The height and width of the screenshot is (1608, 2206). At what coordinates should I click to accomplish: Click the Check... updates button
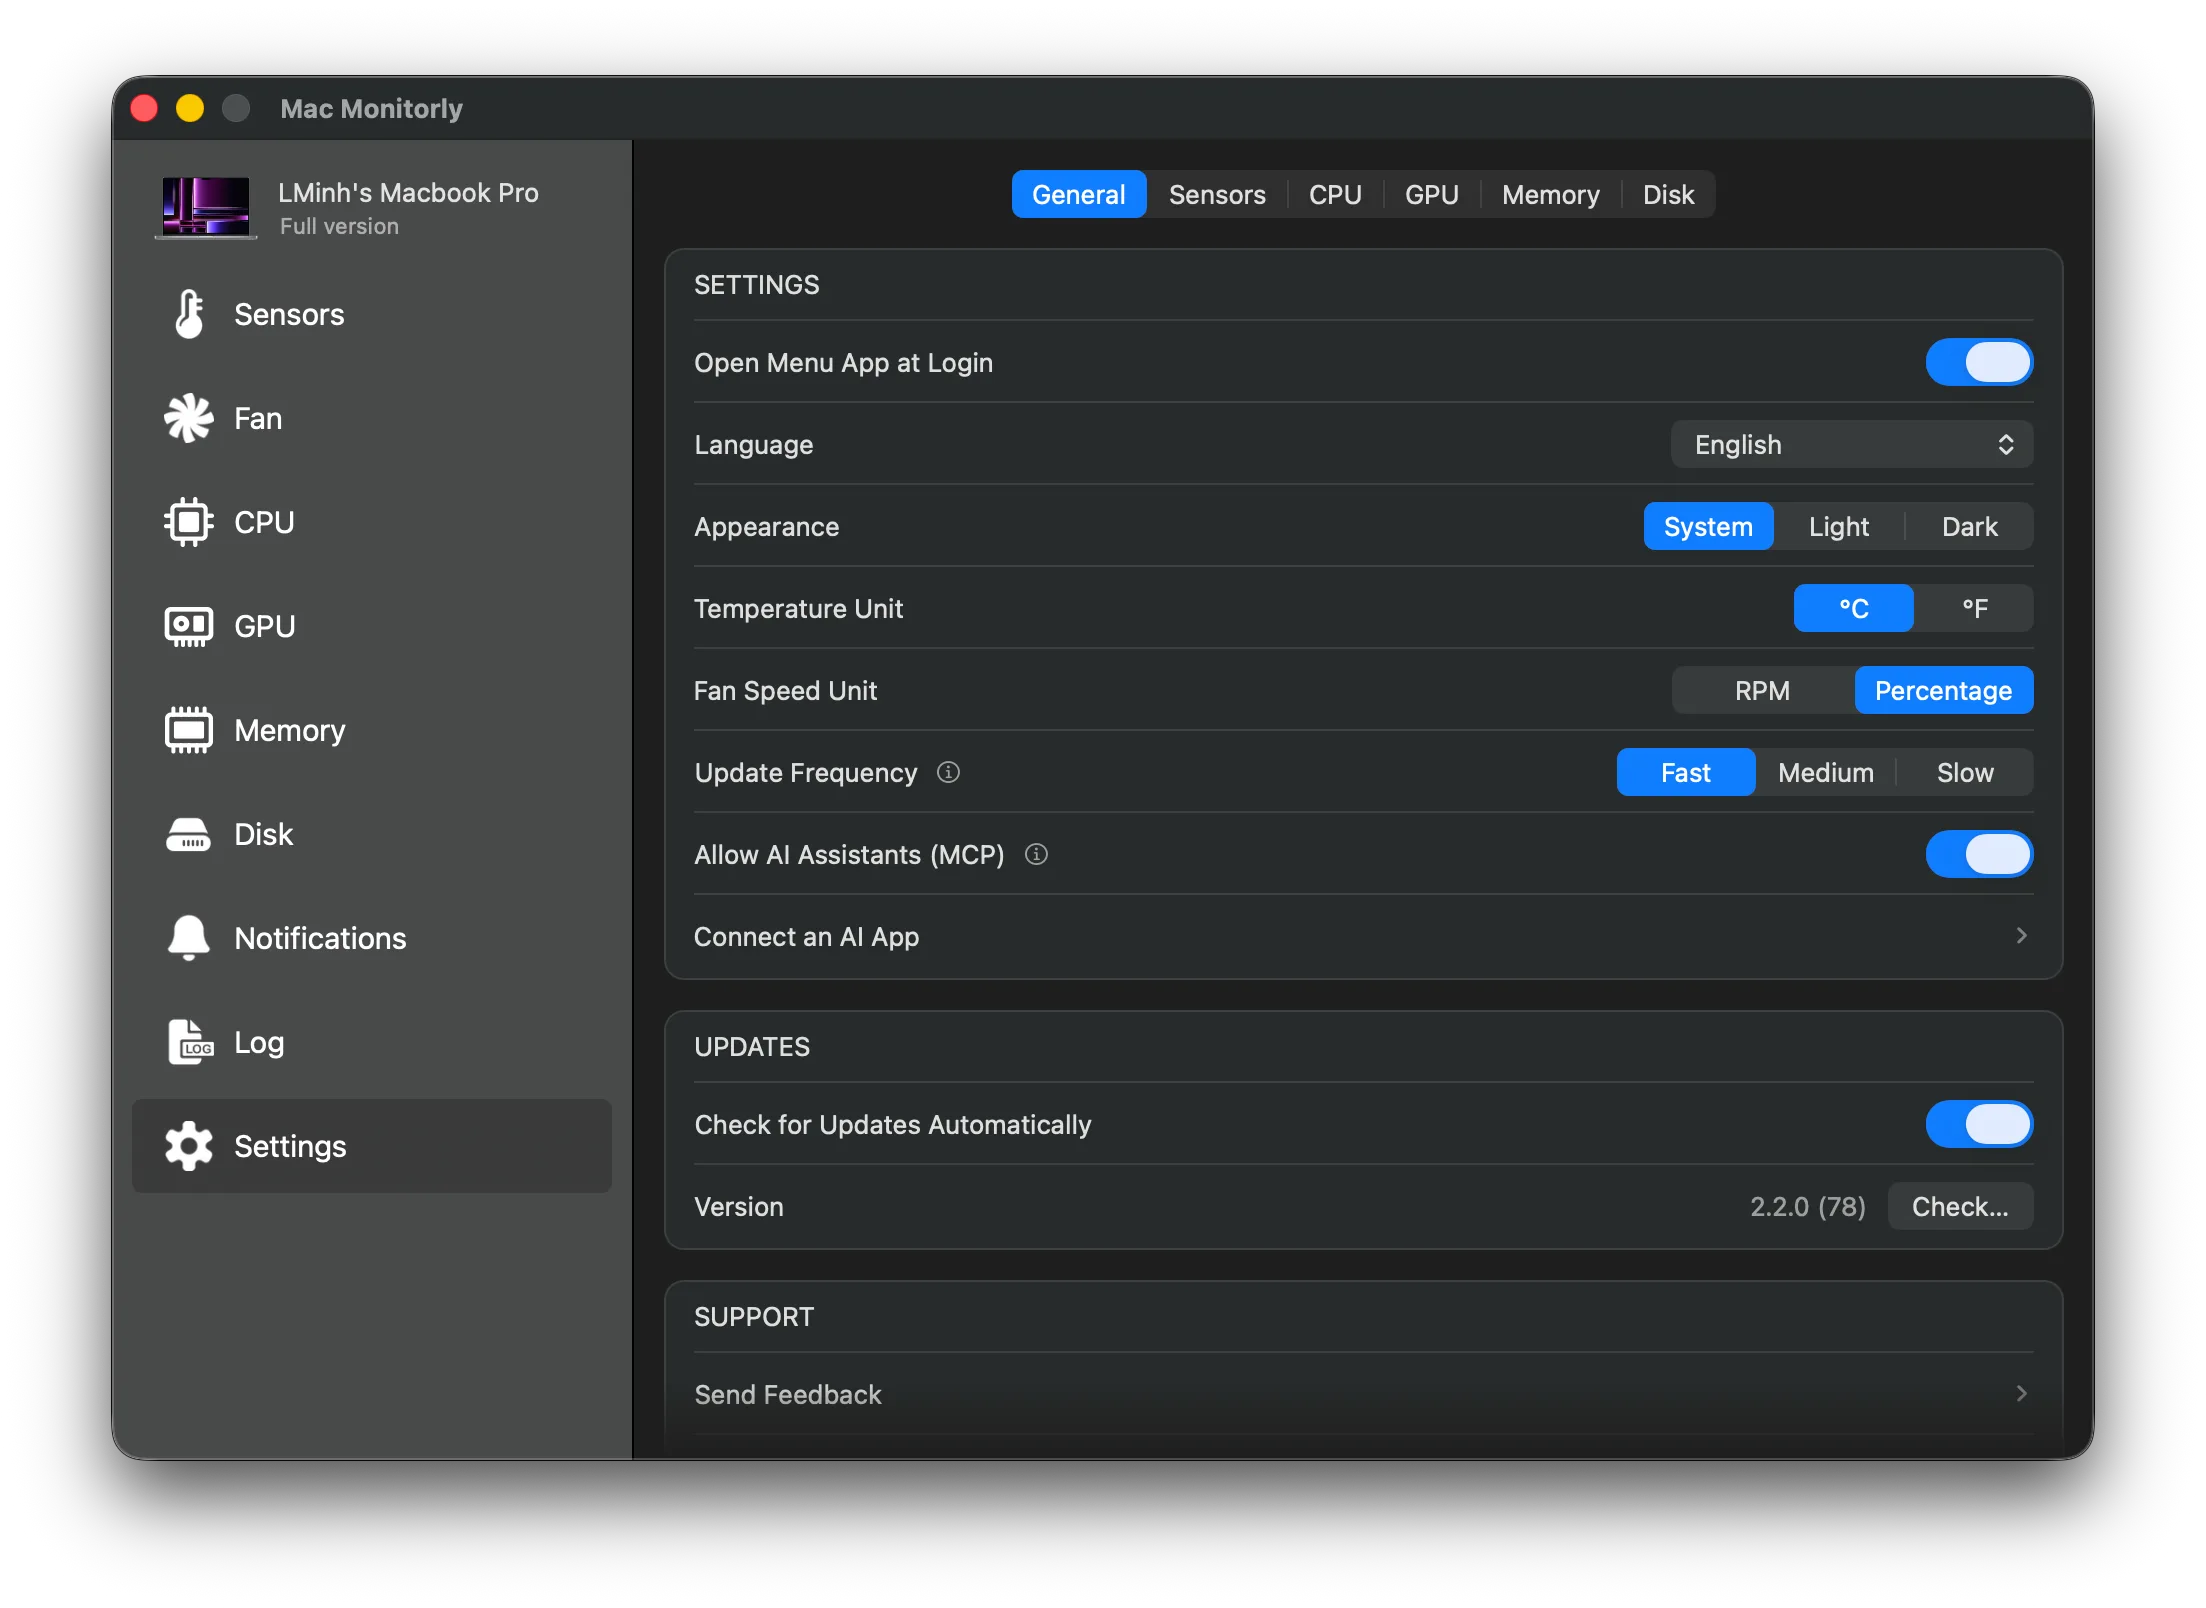1960,1206
